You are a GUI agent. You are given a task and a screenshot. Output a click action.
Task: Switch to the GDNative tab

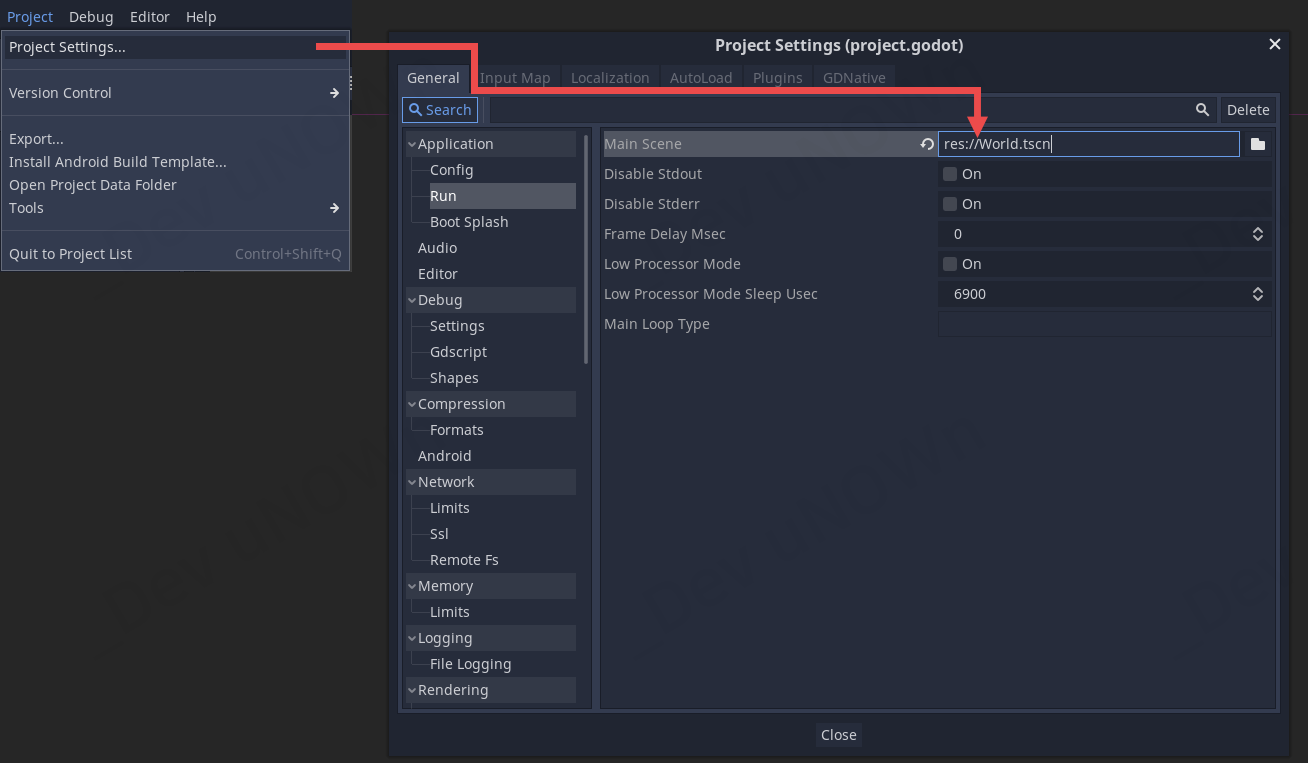[854, 78]
